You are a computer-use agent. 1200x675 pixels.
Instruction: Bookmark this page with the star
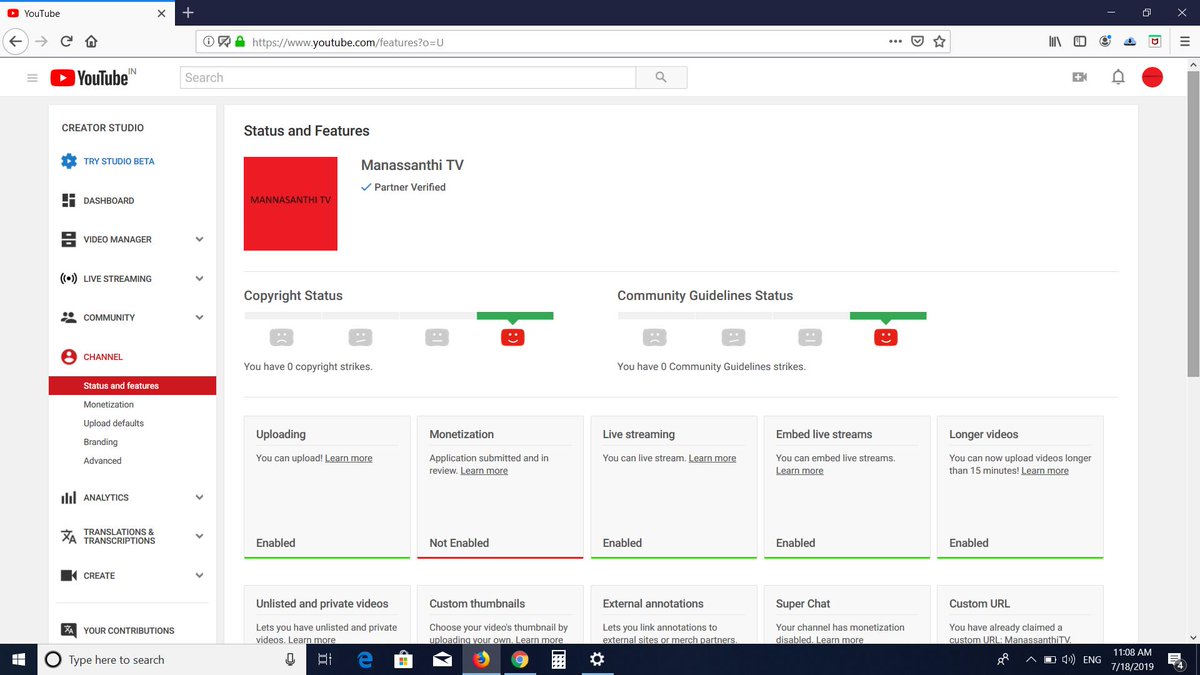pos(939,42)
